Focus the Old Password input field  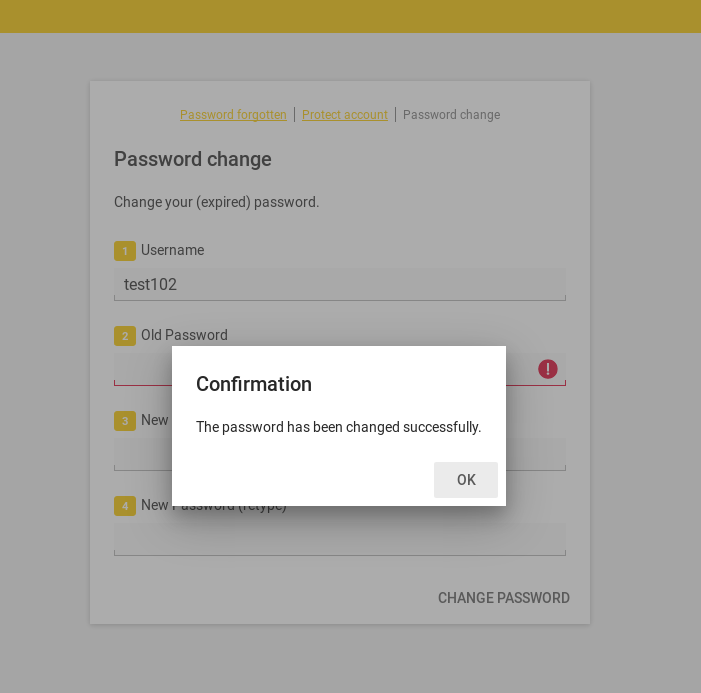tap(142, 369)
